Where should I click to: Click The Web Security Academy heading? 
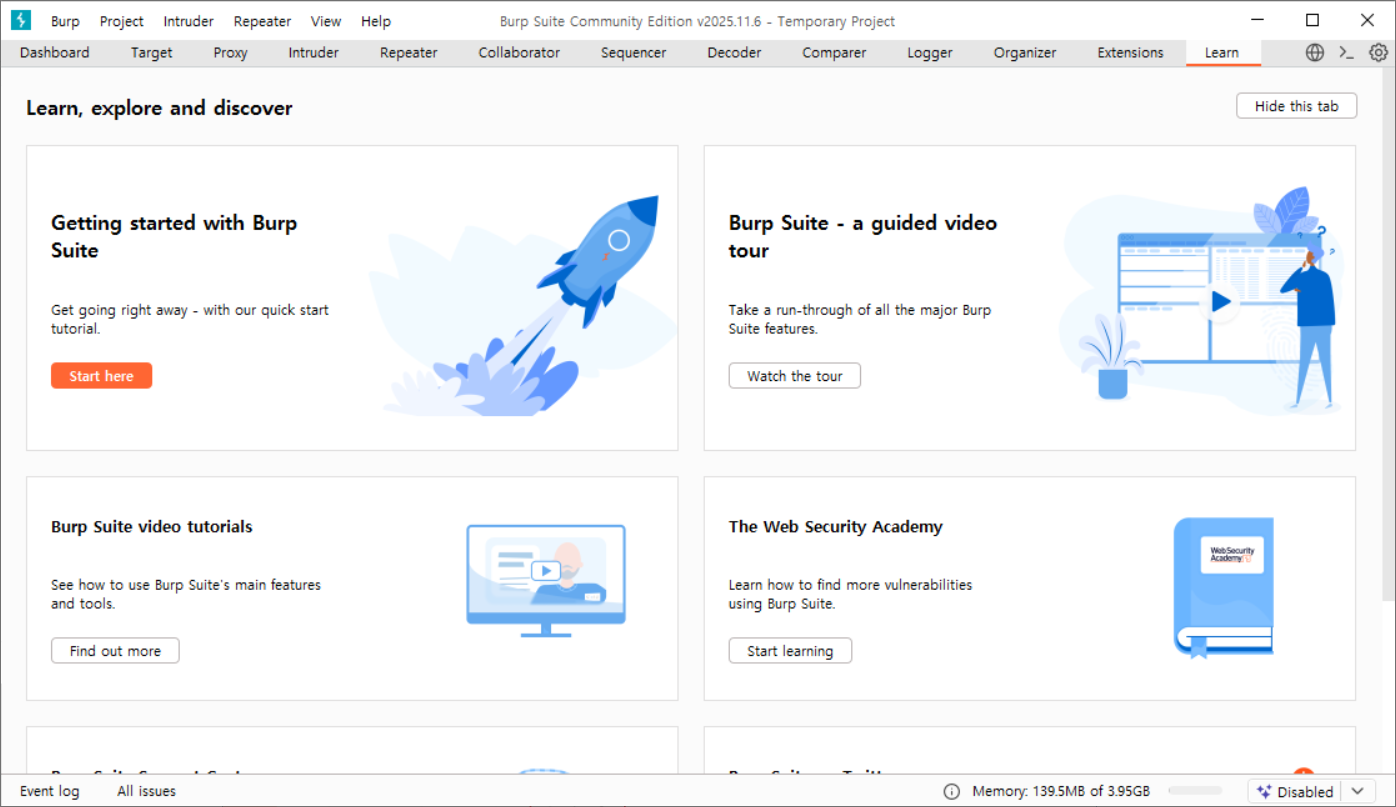(836, 527)
